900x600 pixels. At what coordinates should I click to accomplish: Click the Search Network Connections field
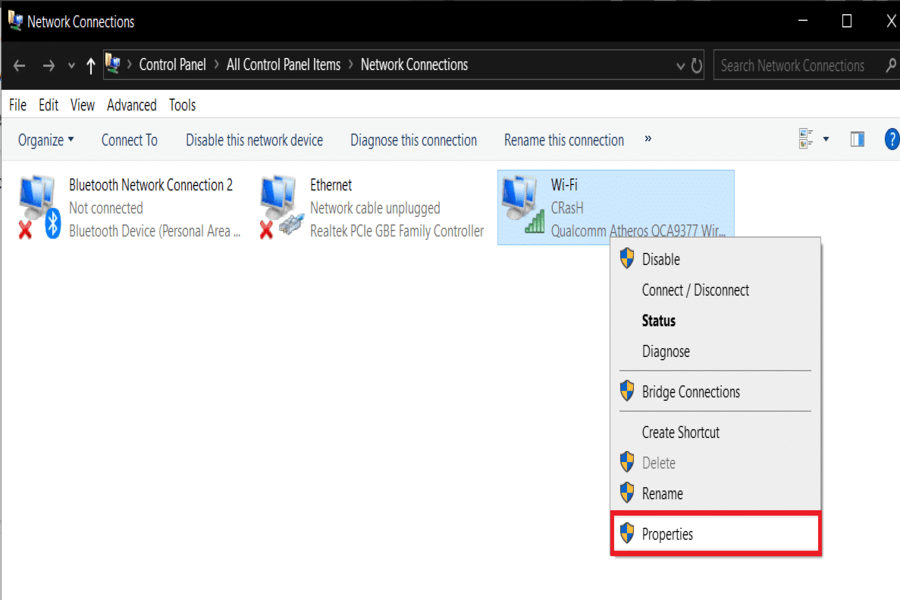795,66
